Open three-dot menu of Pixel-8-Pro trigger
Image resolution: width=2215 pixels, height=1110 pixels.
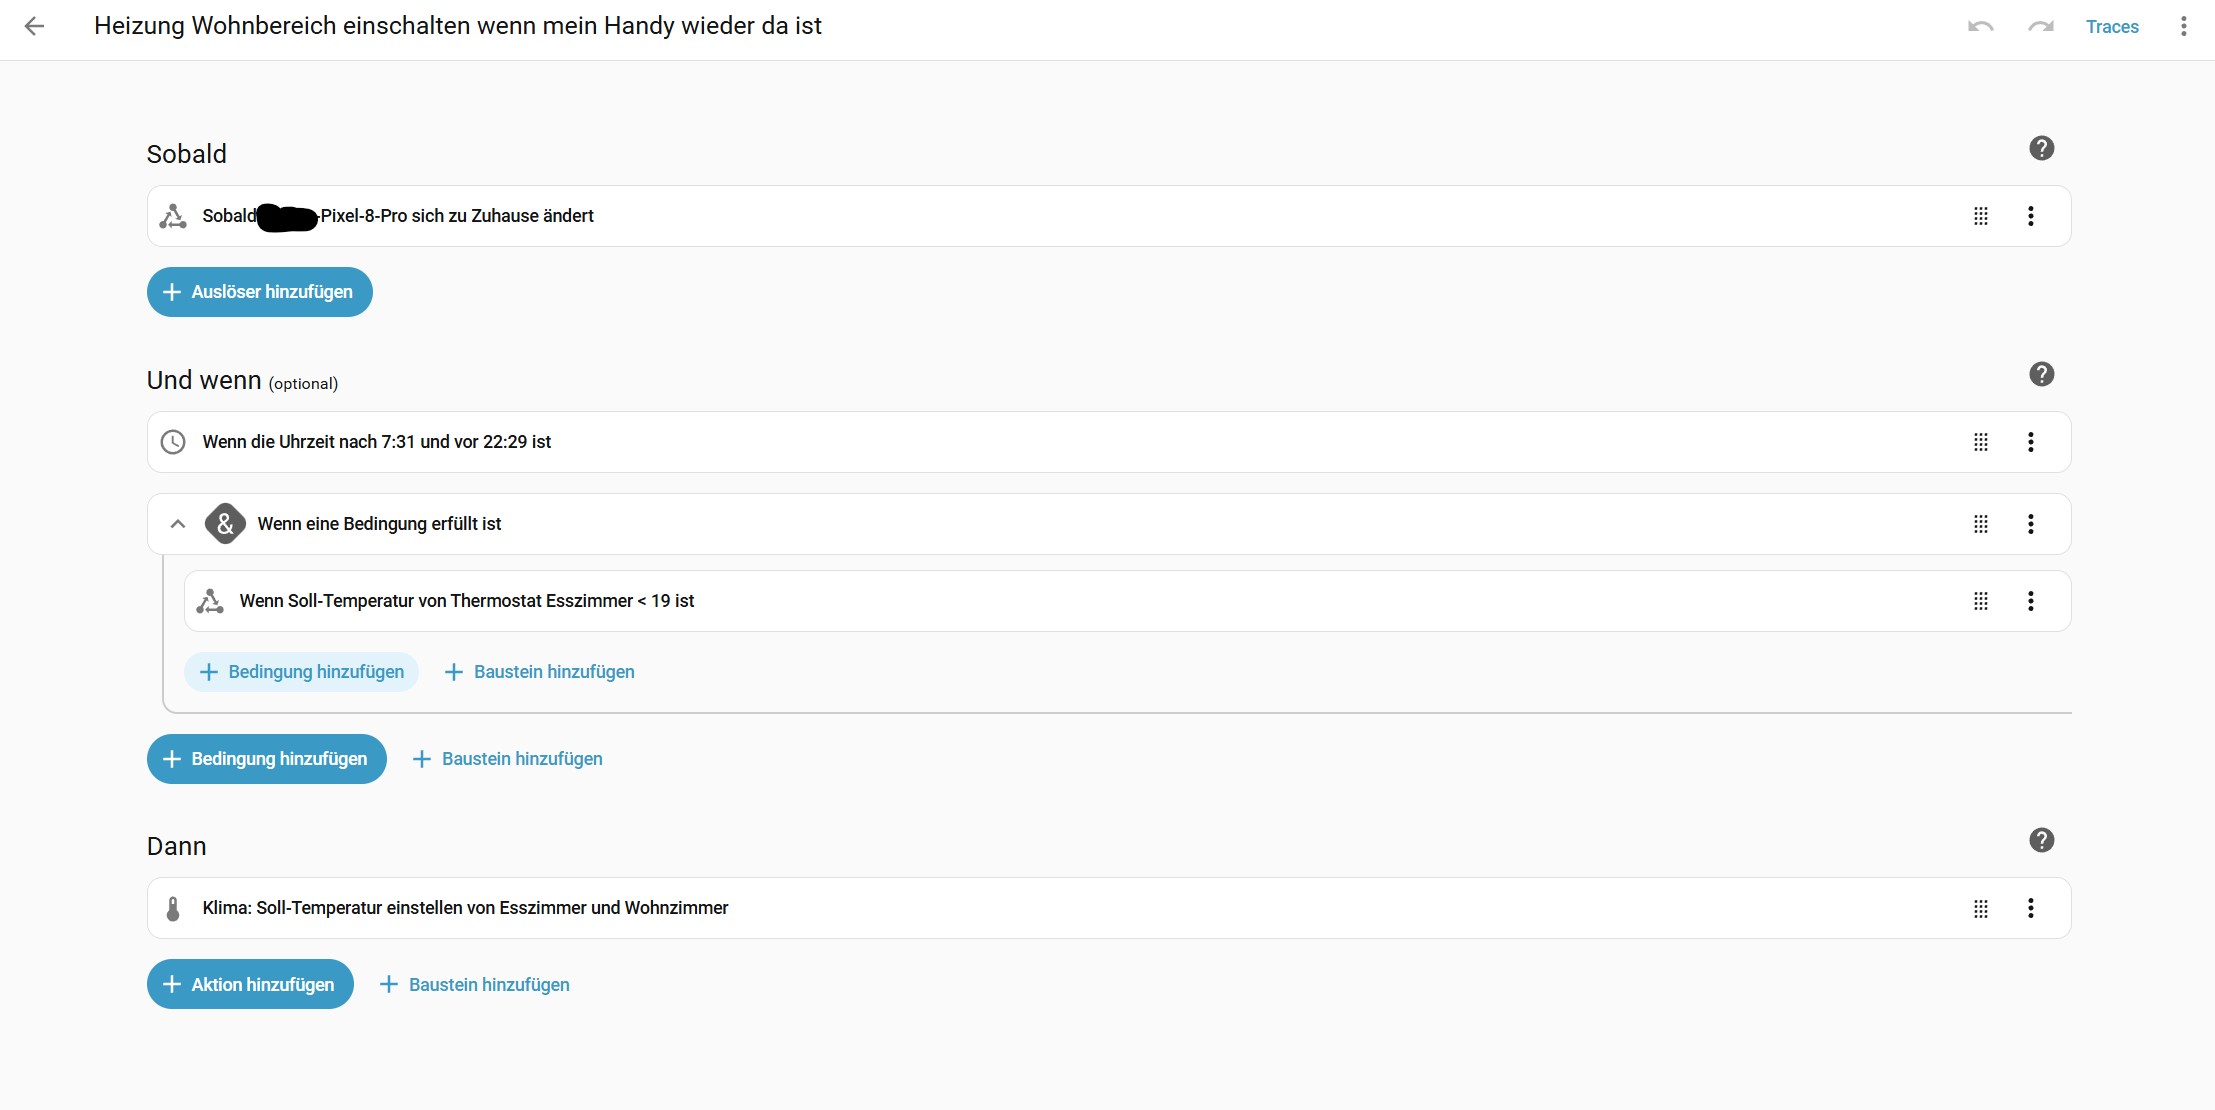coord(2030,216)
